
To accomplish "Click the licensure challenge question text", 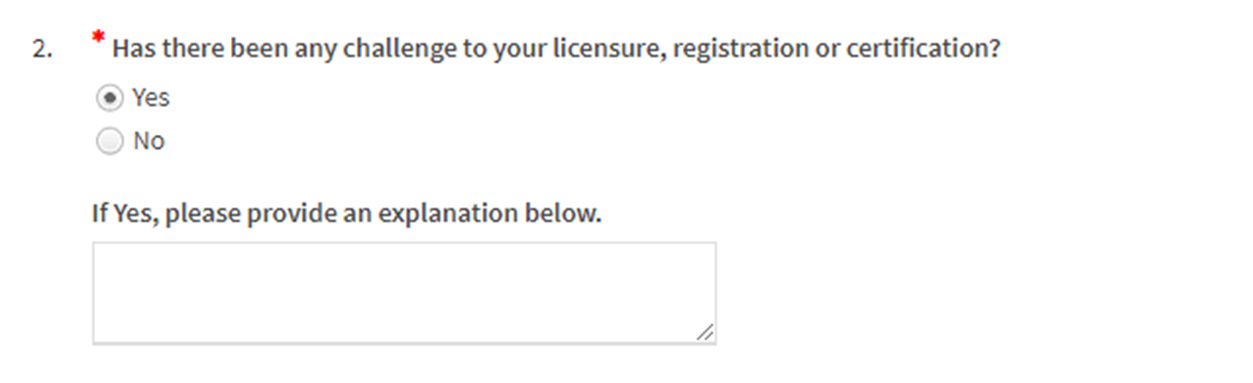I will tap(556, 49).
